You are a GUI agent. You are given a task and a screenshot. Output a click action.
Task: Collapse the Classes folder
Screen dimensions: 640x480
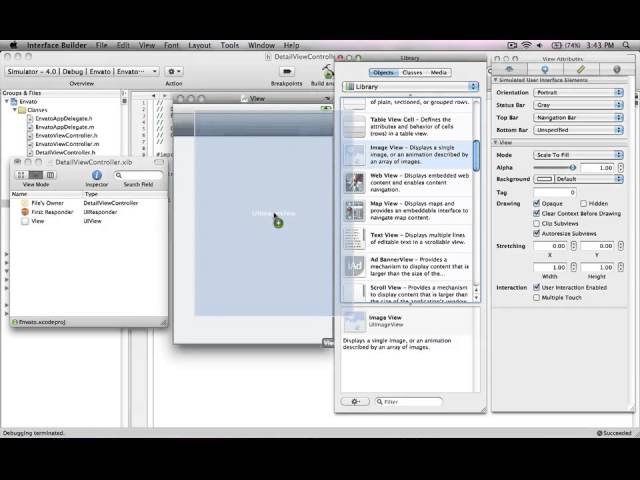pyautogui.click(x=15, y=110)
